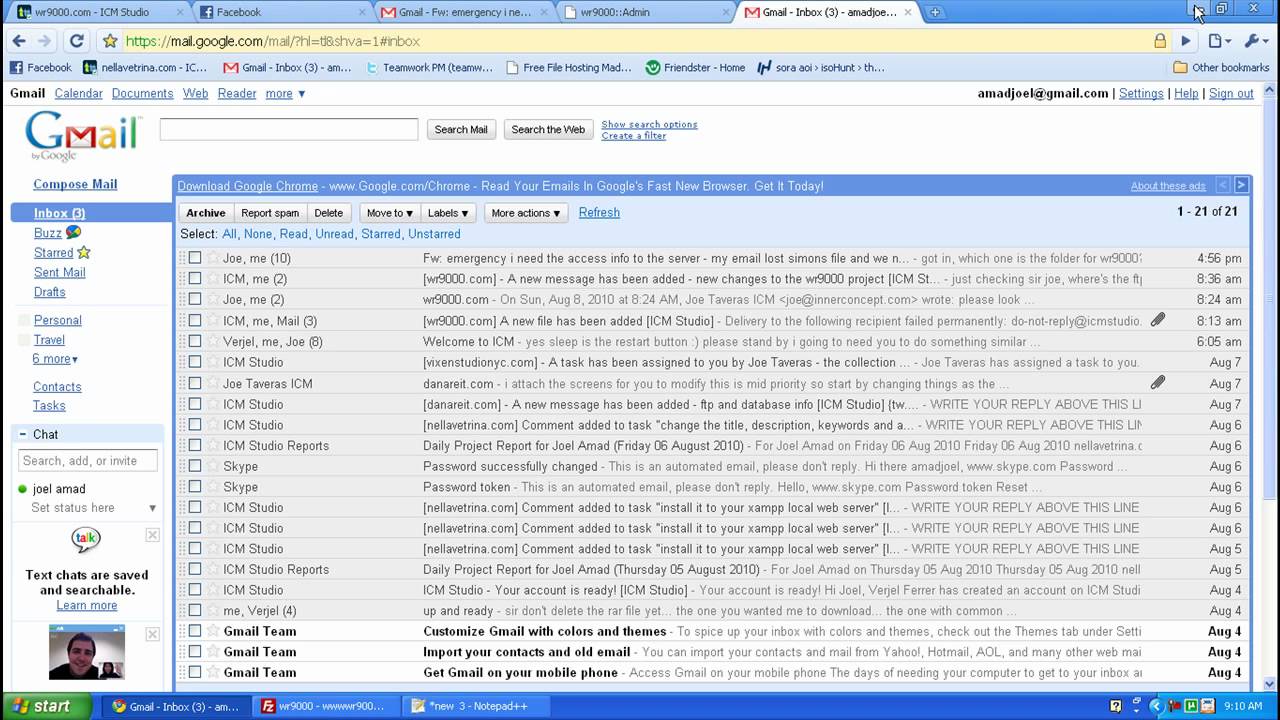Select Unread messages filter link
The height and width of the screenshot is (720, 1280).
click(334, 234)
